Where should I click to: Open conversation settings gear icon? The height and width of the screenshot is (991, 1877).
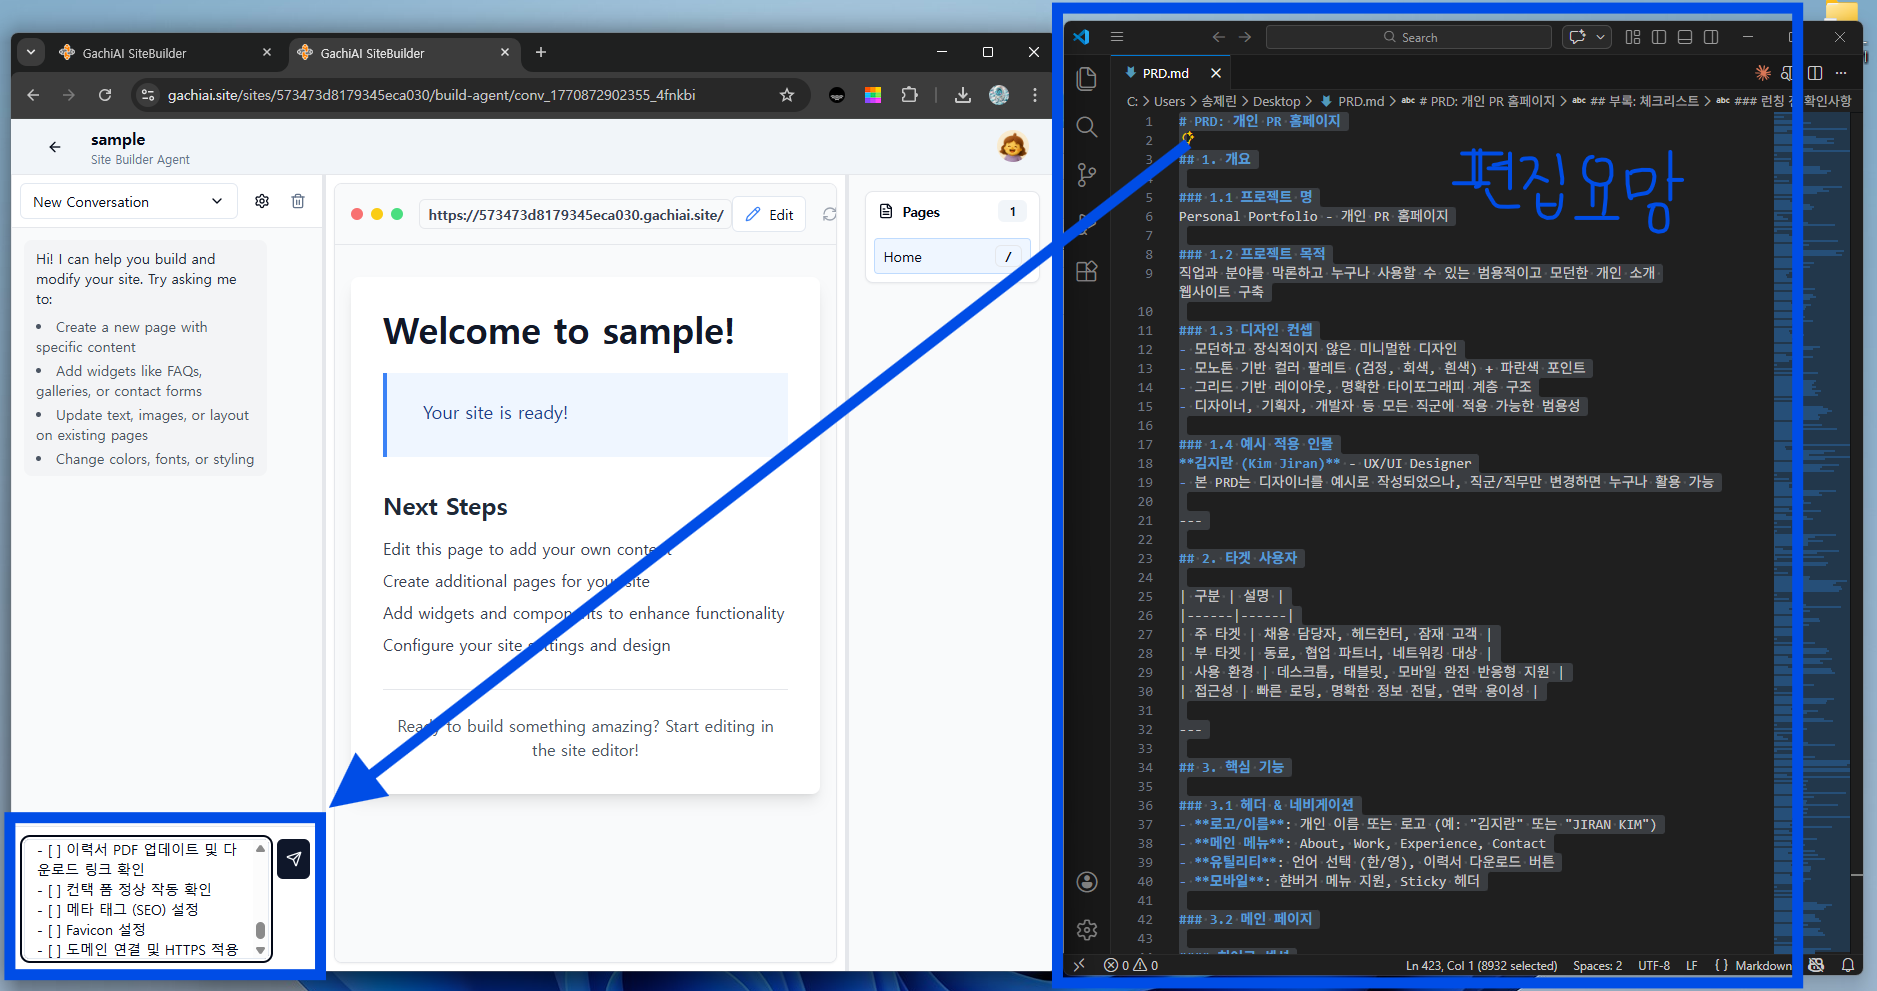[x=262, y=201]
